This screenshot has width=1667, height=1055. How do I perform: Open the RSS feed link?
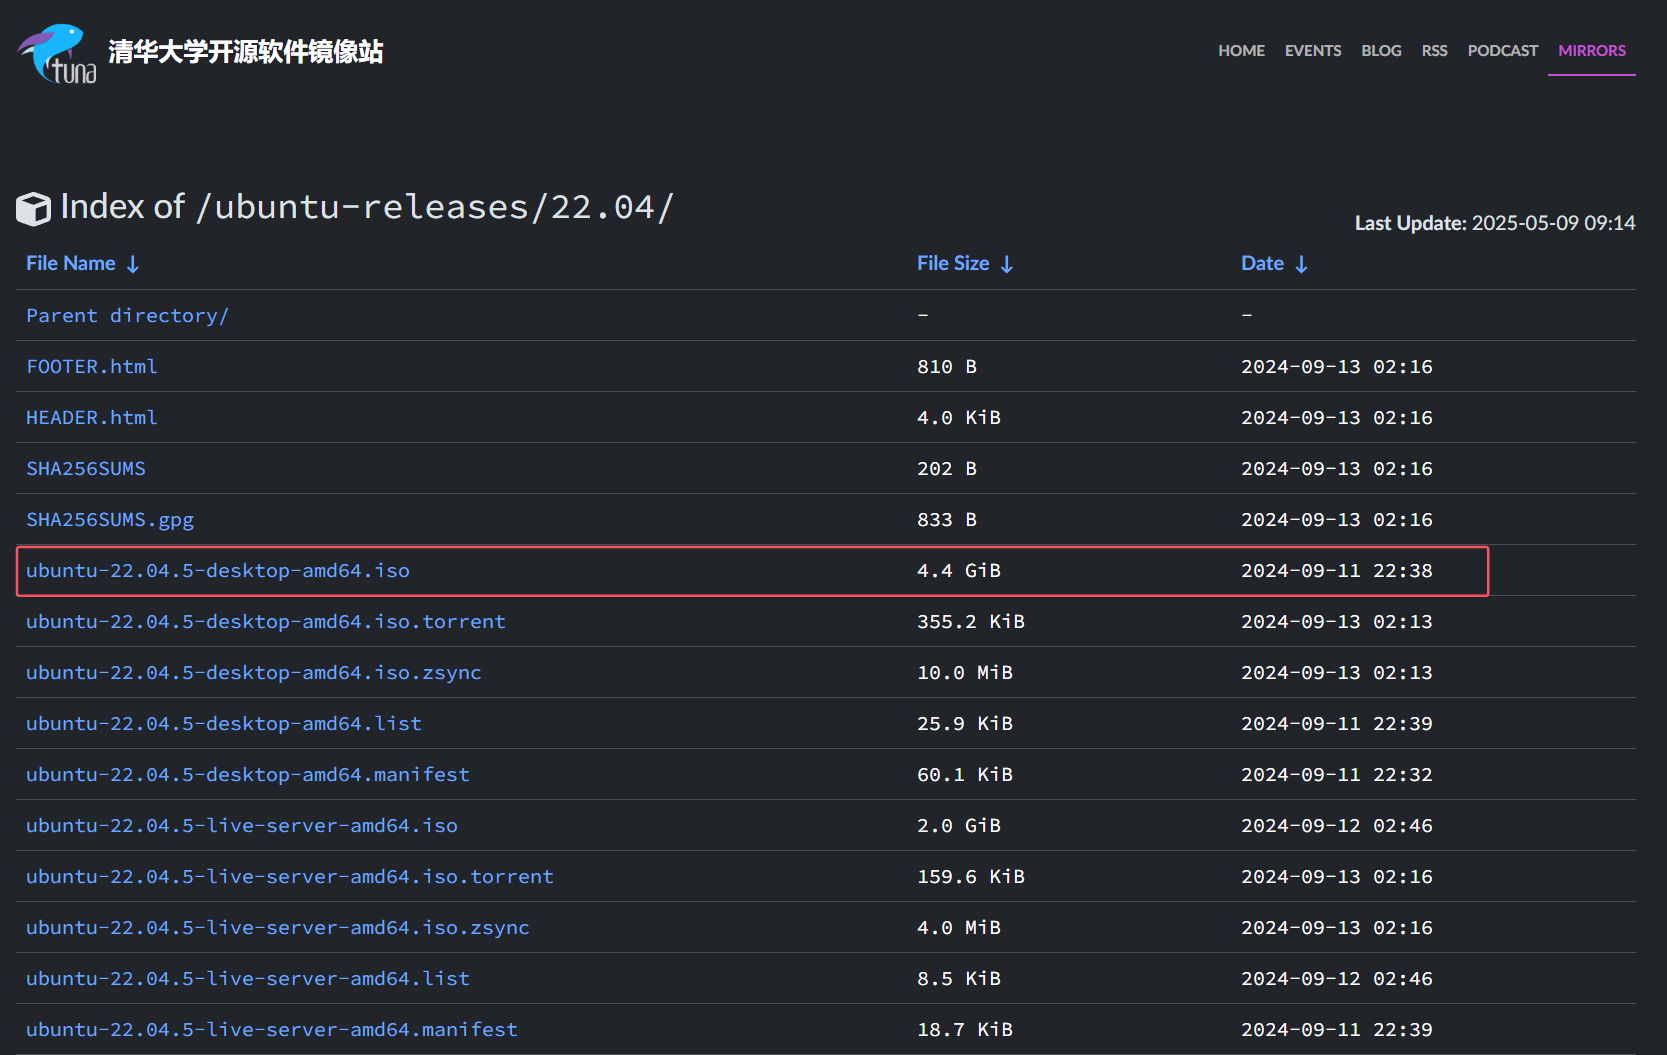tap(1434, 51)
